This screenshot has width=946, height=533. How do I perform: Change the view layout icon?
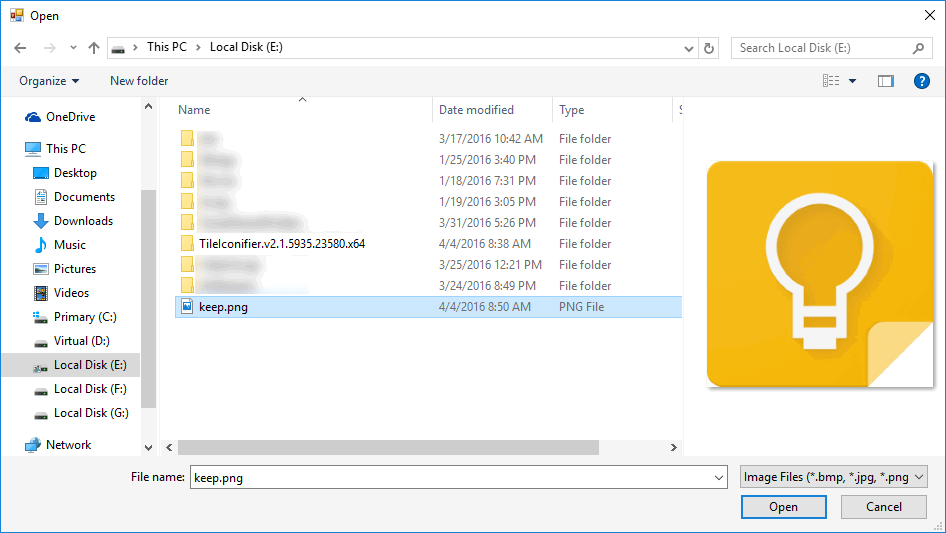[831, 81]
